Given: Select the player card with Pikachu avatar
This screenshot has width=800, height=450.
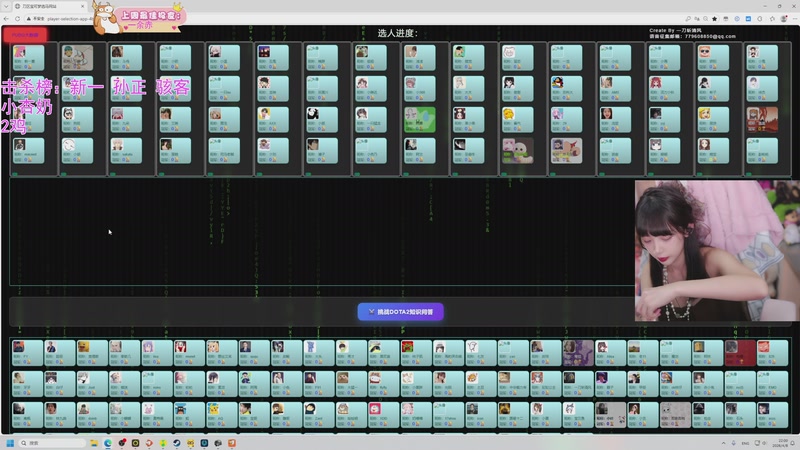Looking at the screenshot, I should (x=222, y=415).
